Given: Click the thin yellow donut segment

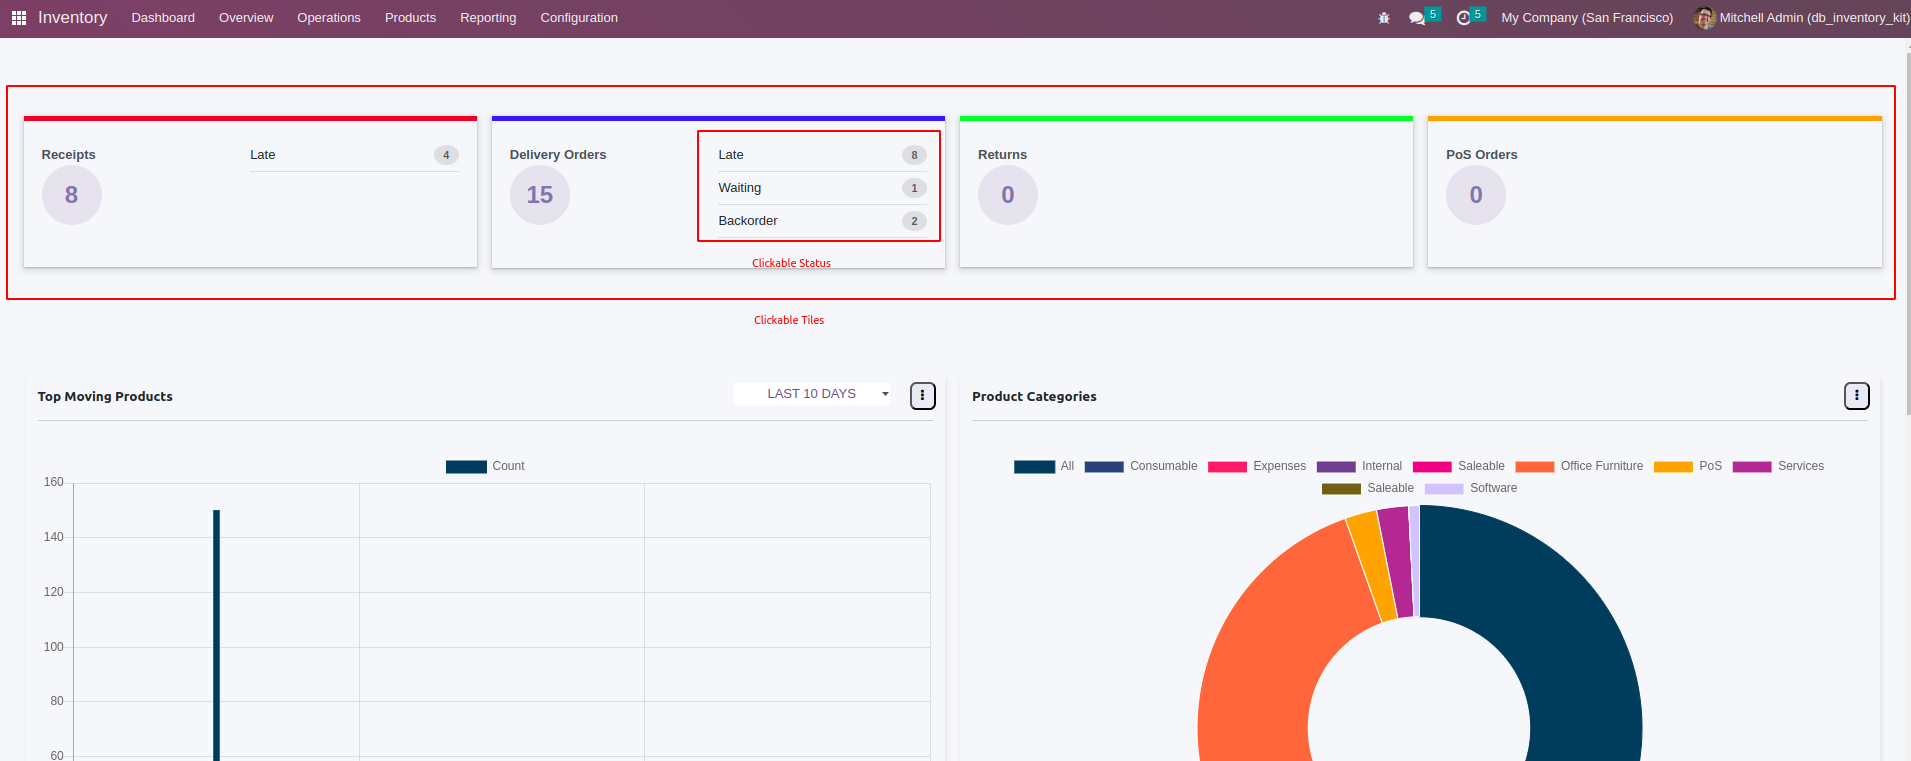Looking at the screenshot, I should (x=1372, y=564).
